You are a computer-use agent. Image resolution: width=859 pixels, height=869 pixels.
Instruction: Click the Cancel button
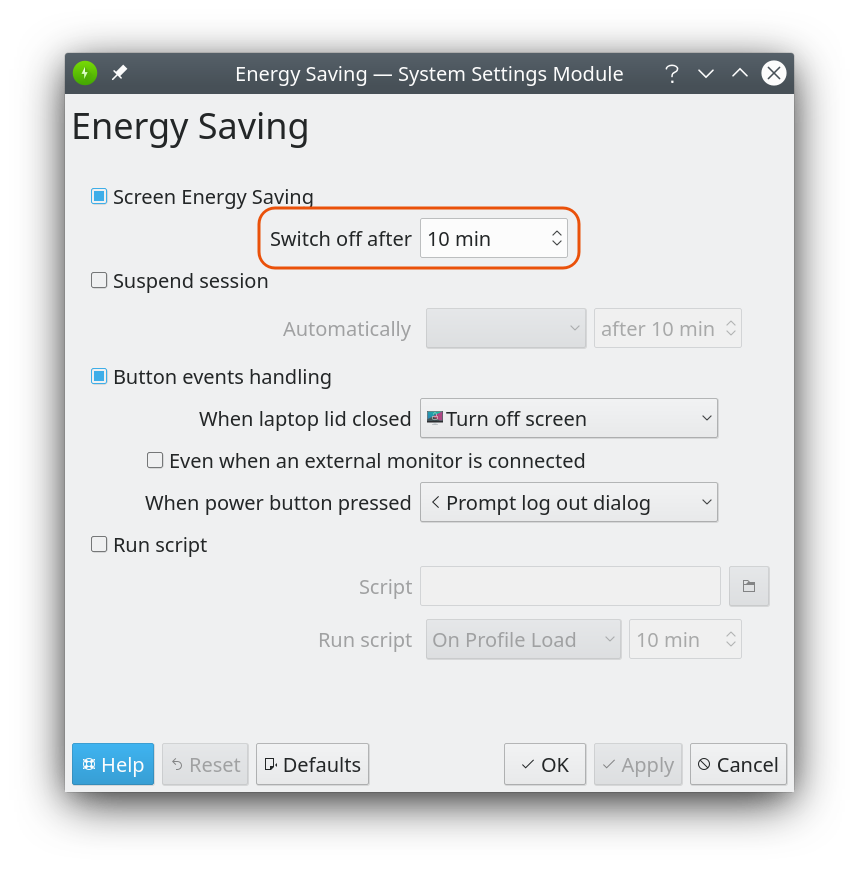737,765
